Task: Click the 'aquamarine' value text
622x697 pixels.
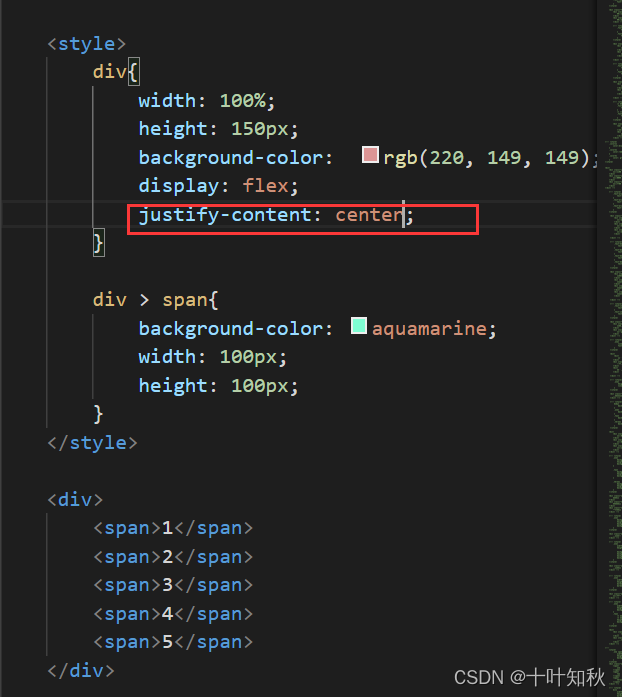Action: 429,329
